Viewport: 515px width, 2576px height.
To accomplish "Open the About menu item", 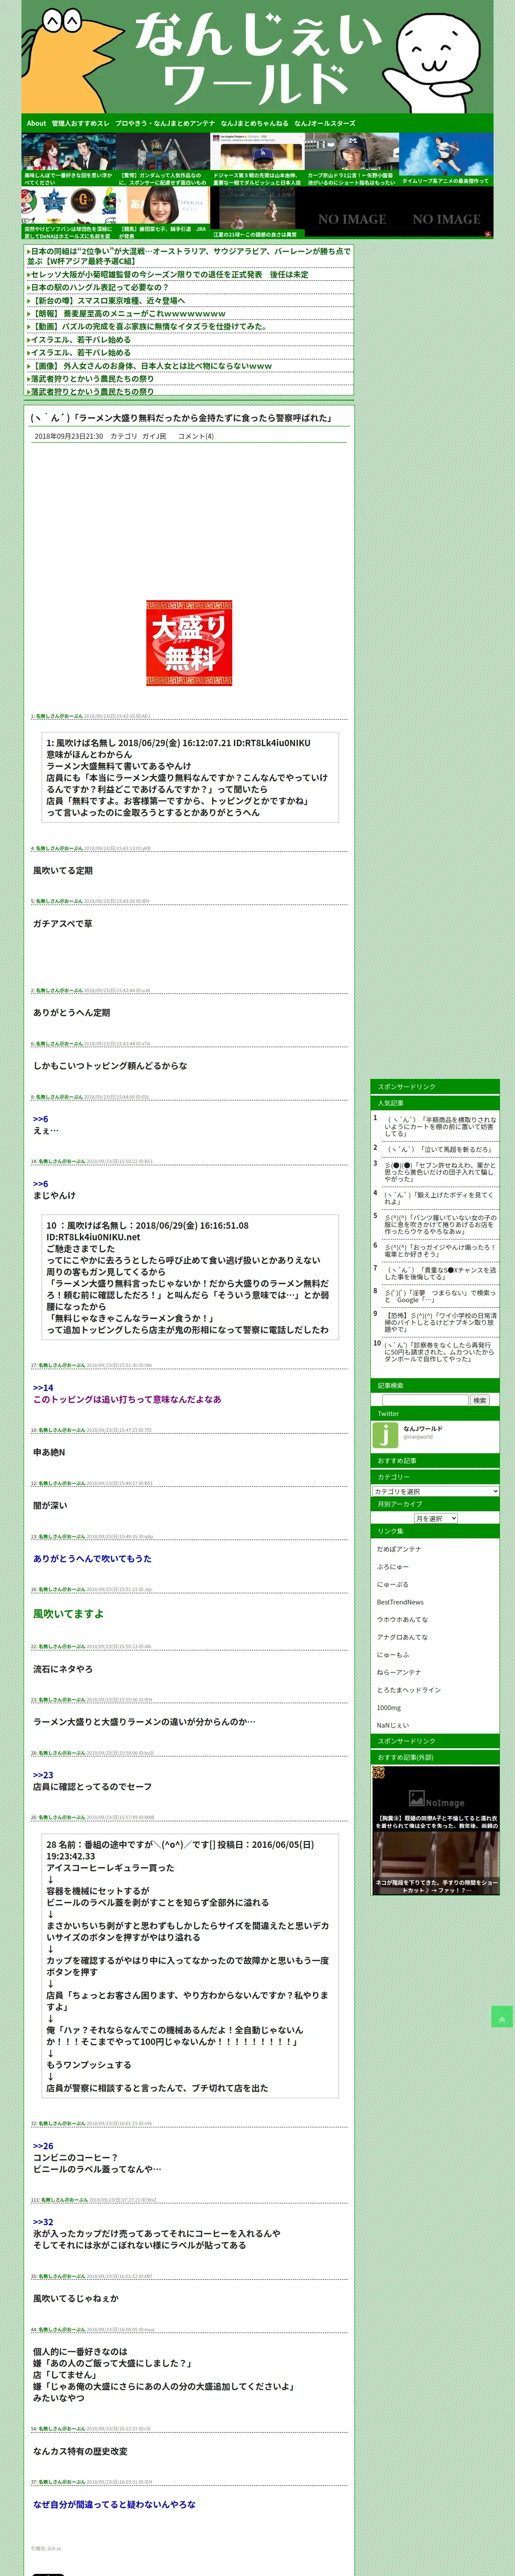I will tap(36, 123).
